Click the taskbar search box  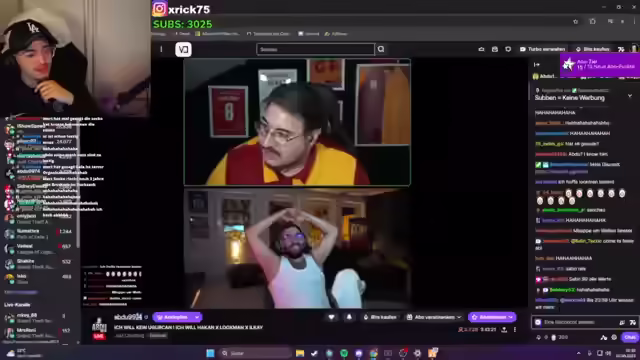[256, 353]
